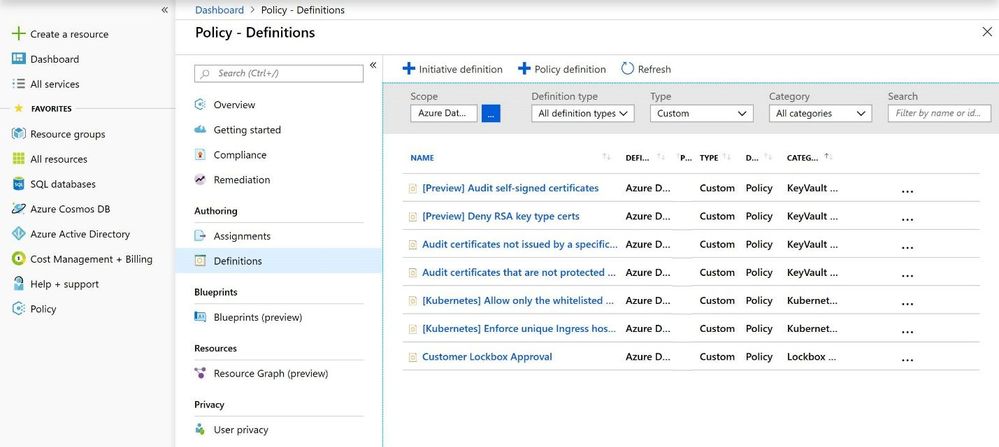Click the Dashboard breadcrumb link

coord(219,10)
